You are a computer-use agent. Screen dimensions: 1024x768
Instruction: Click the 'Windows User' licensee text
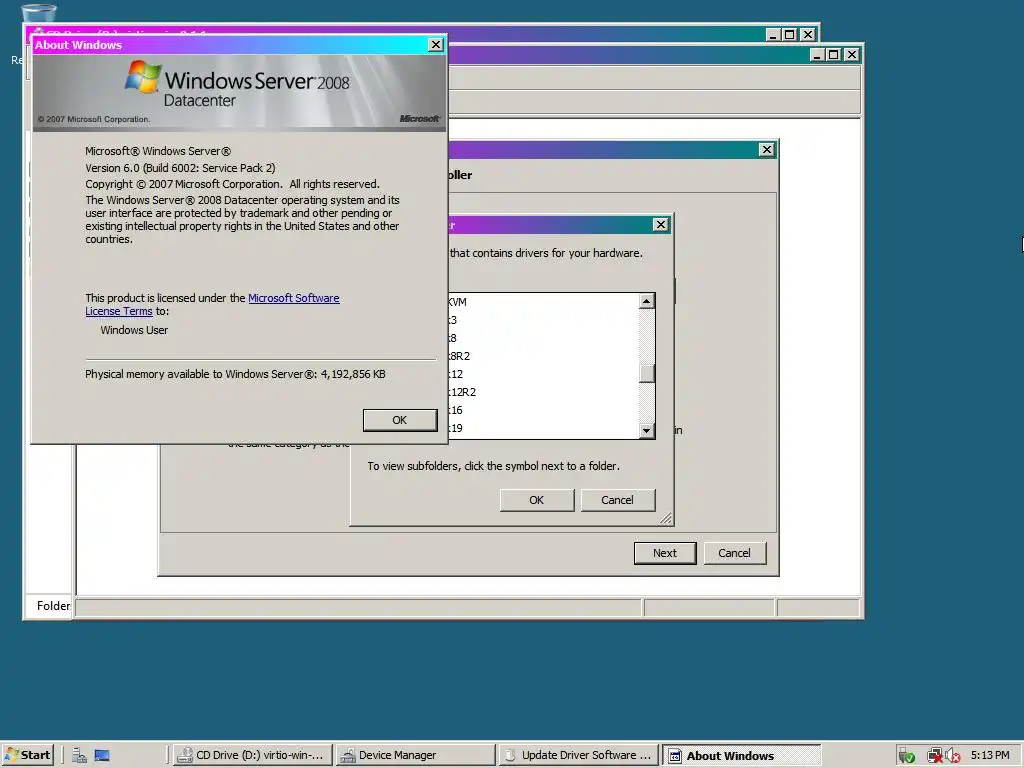coord(134,330)
